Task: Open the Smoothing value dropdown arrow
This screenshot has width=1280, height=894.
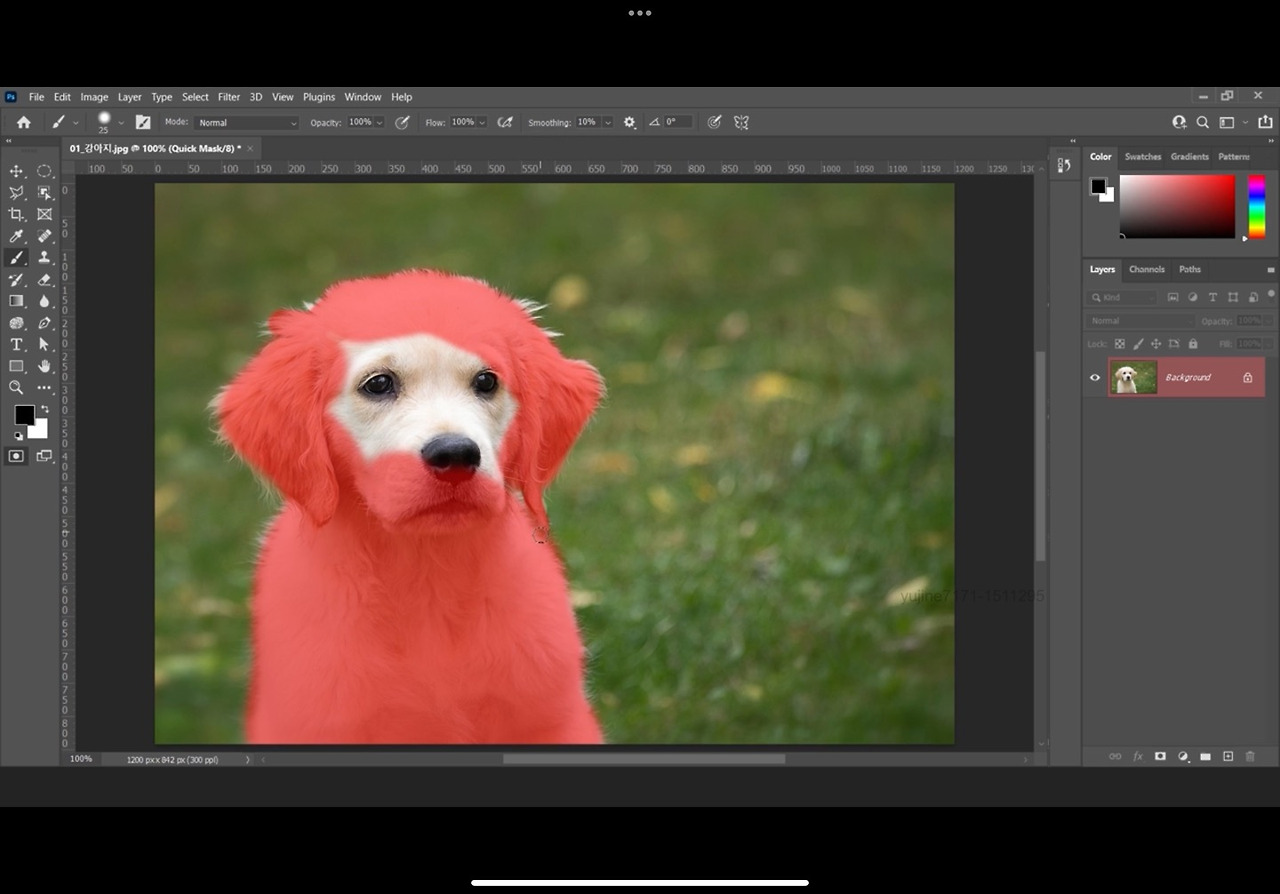Action: pos(607,122)
